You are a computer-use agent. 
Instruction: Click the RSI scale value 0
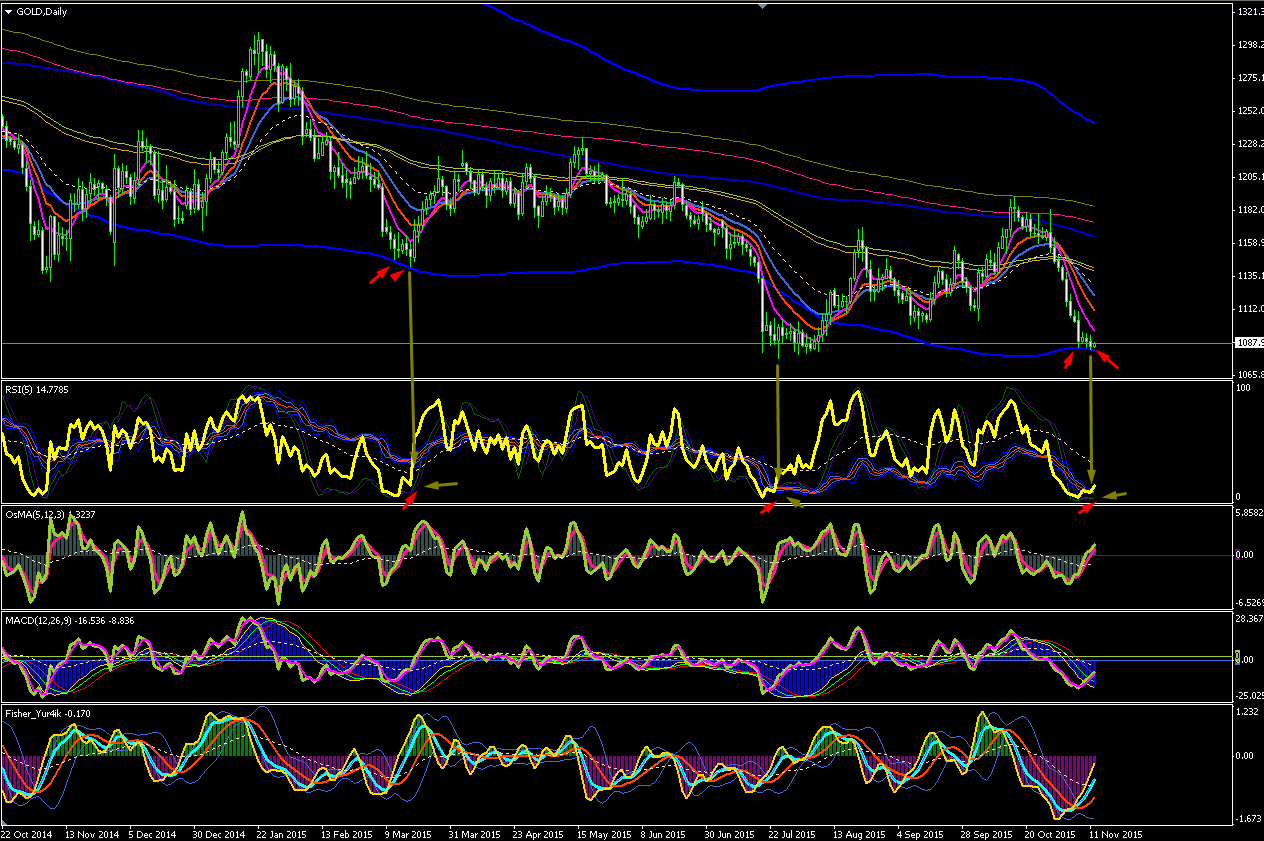pyautogui.click(x=1240, y=496)
